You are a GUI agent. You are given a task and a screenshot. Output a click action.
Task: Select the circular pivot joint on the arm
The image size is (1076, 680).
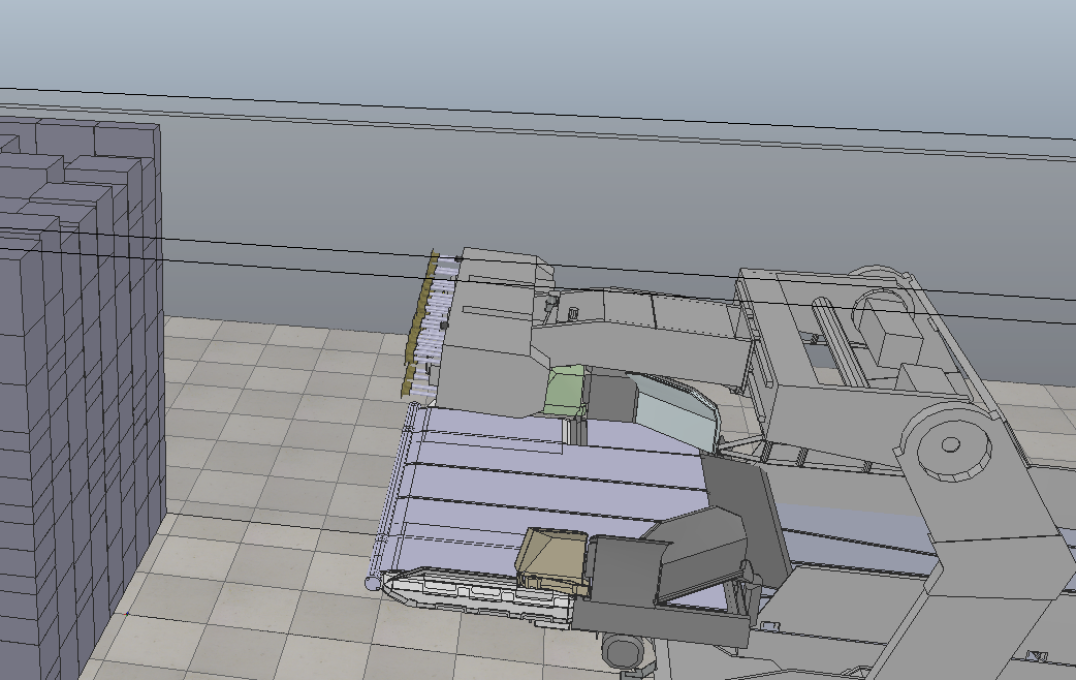tap(950, 445)
